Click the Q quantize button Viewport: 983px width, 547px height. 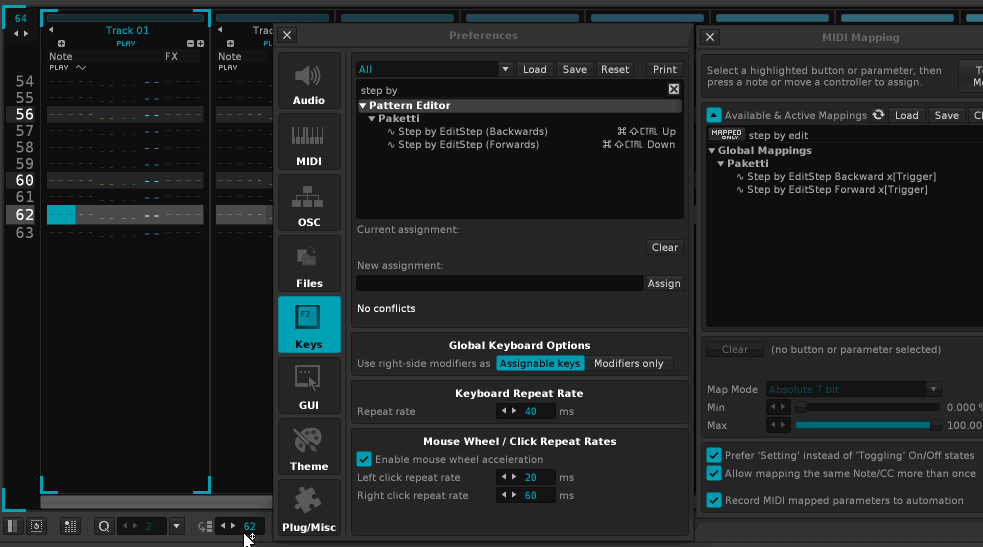[x=104, y=526]
